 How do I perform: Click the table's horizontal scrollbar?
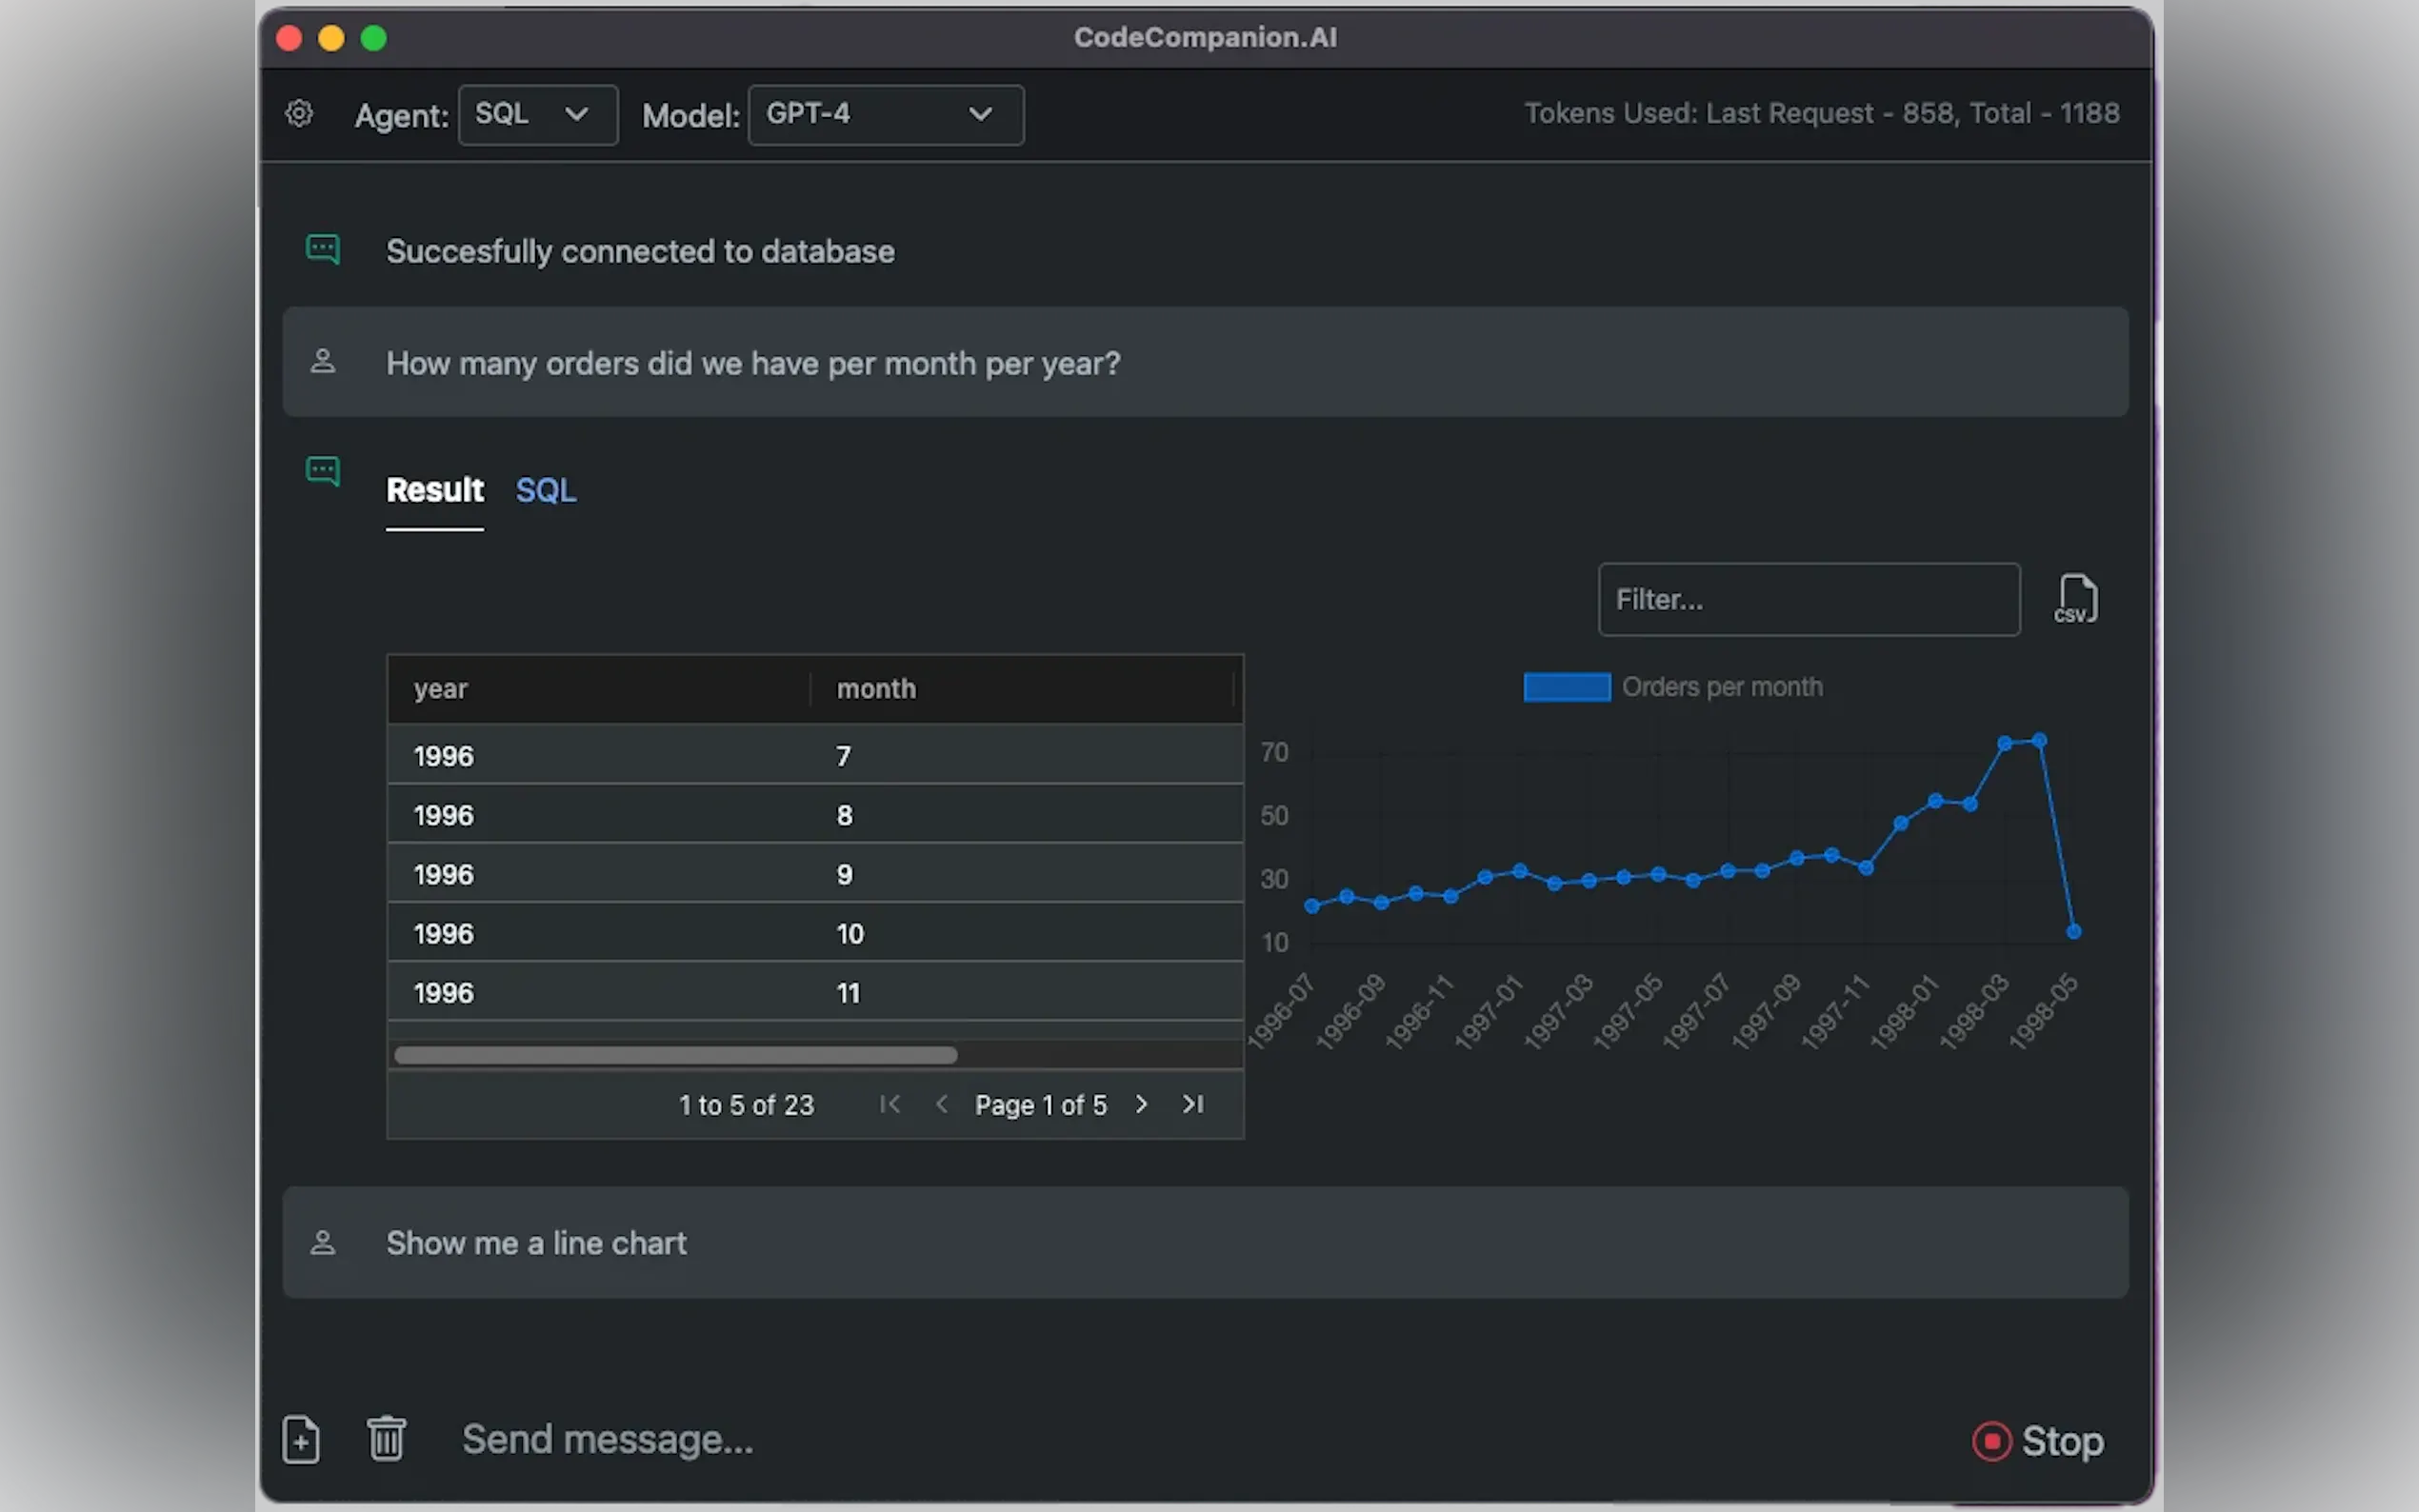(675, 1055)
